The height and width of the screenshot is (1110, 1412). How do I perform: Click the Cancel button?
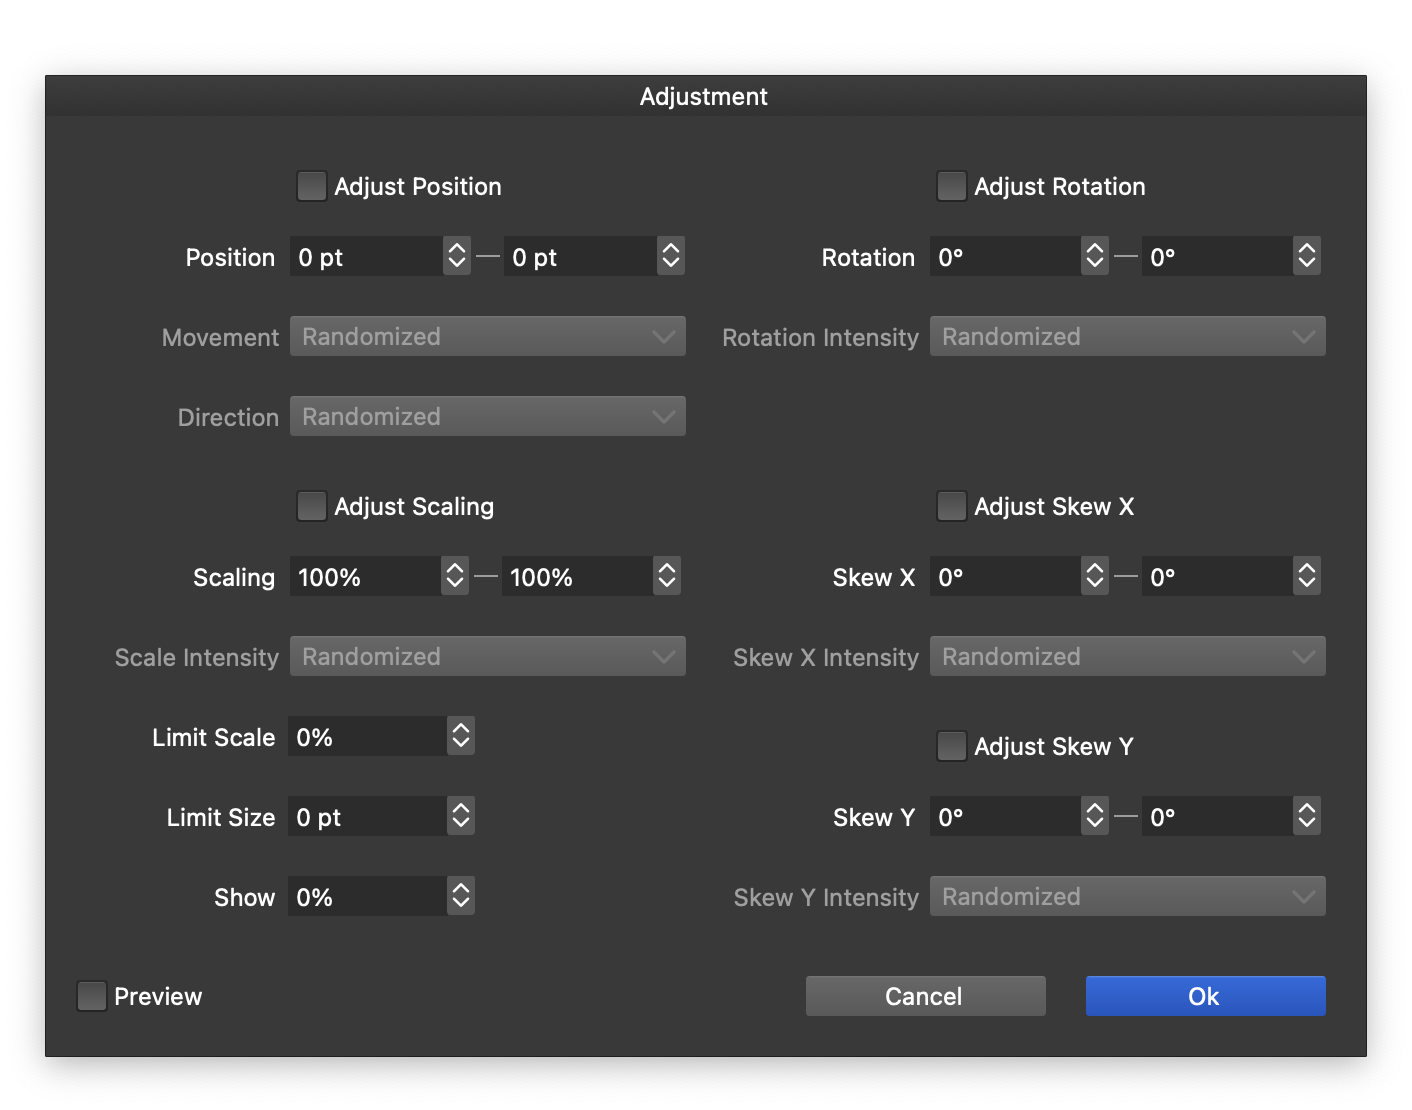pyautogui.click(x=925, y=997)
